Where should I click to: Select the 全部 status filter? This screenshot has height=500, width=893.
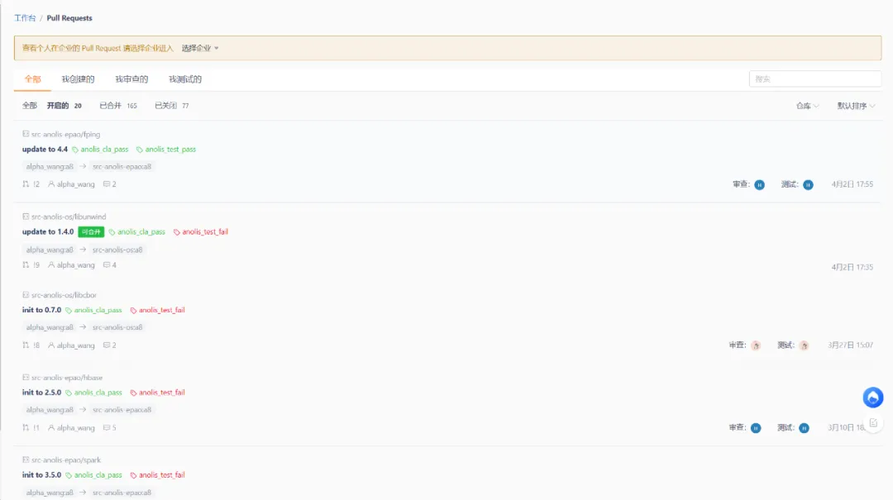click(30, 105)
